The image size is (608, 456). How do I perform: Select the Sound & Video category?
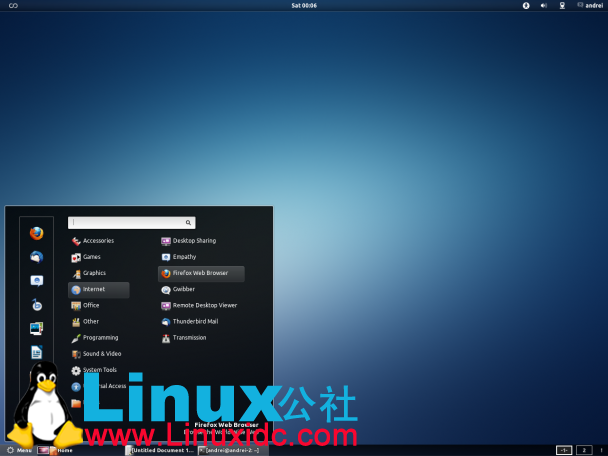[98, 354]
